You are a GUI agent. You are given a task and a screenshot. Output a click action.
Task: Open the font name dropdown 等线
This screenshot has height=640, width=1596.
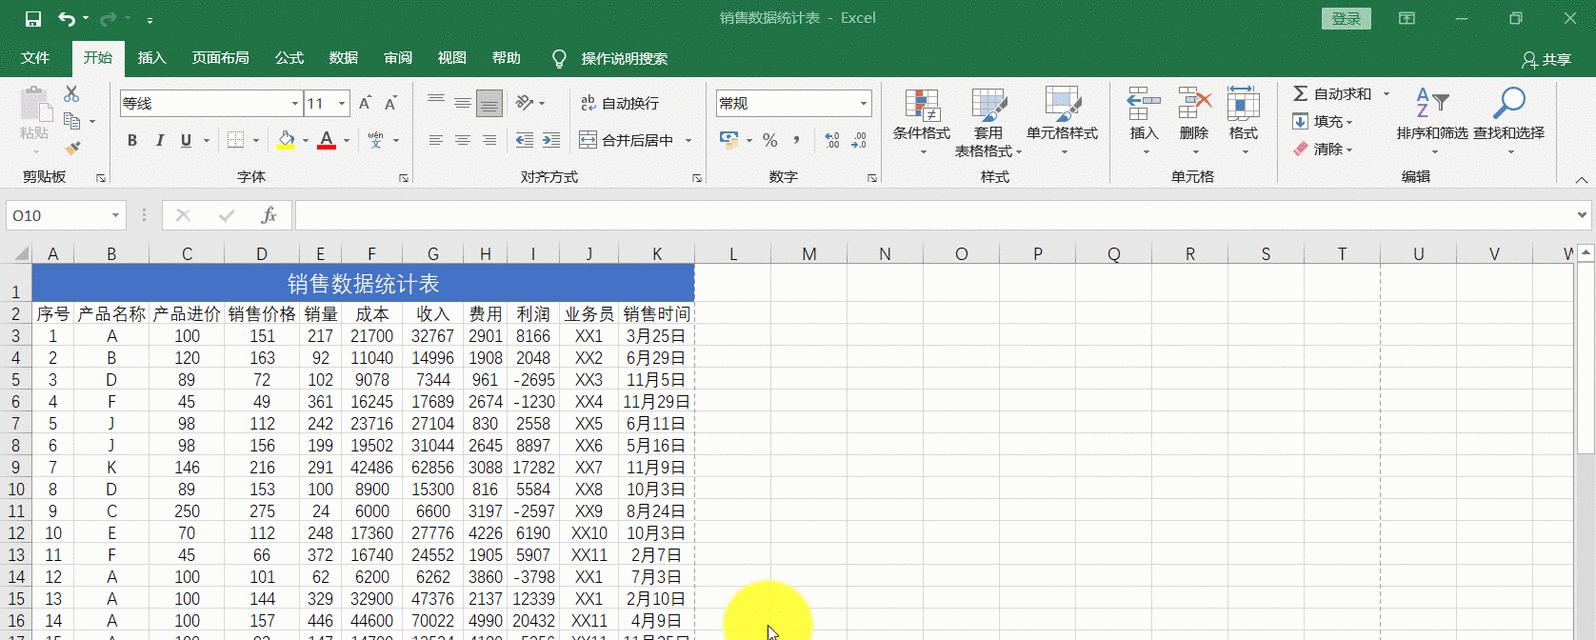(x=295, y=103)
